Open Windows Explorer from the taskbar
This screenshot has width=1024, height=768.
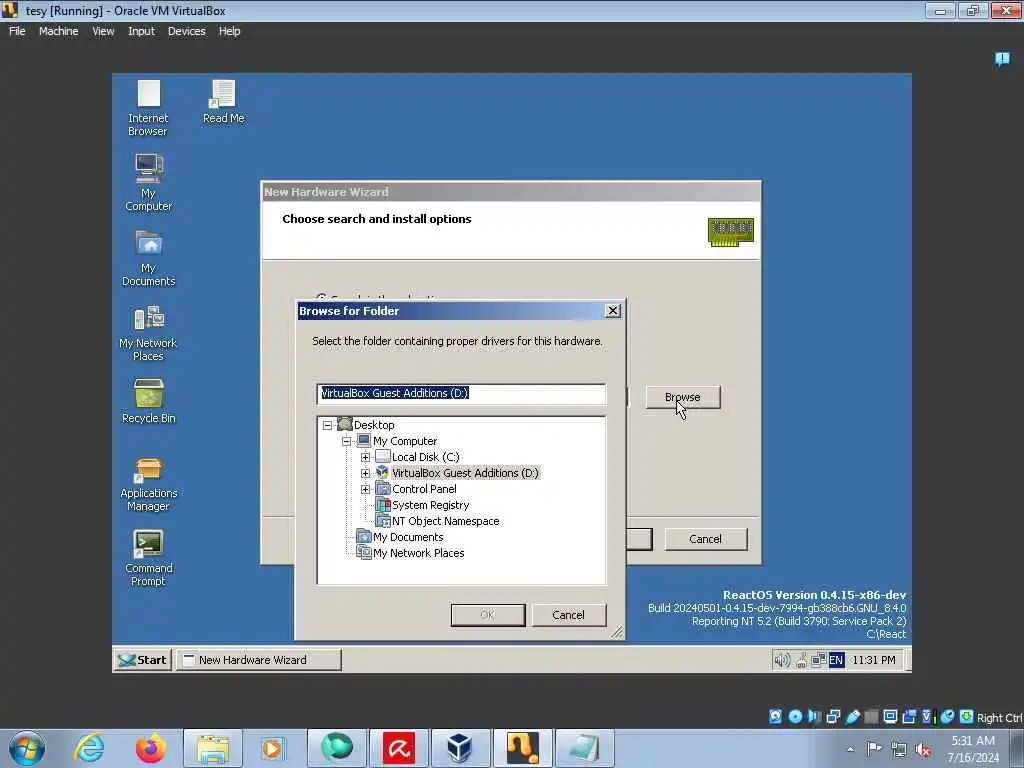(x=212, y=748)
